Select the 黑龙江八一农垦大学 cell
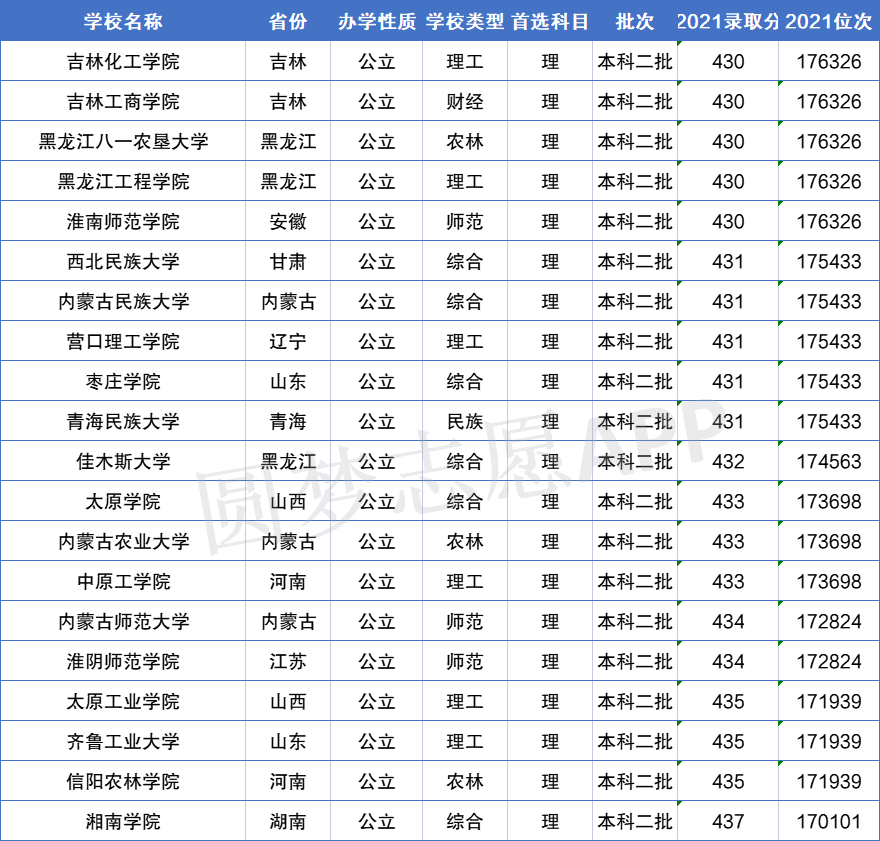 123,141
